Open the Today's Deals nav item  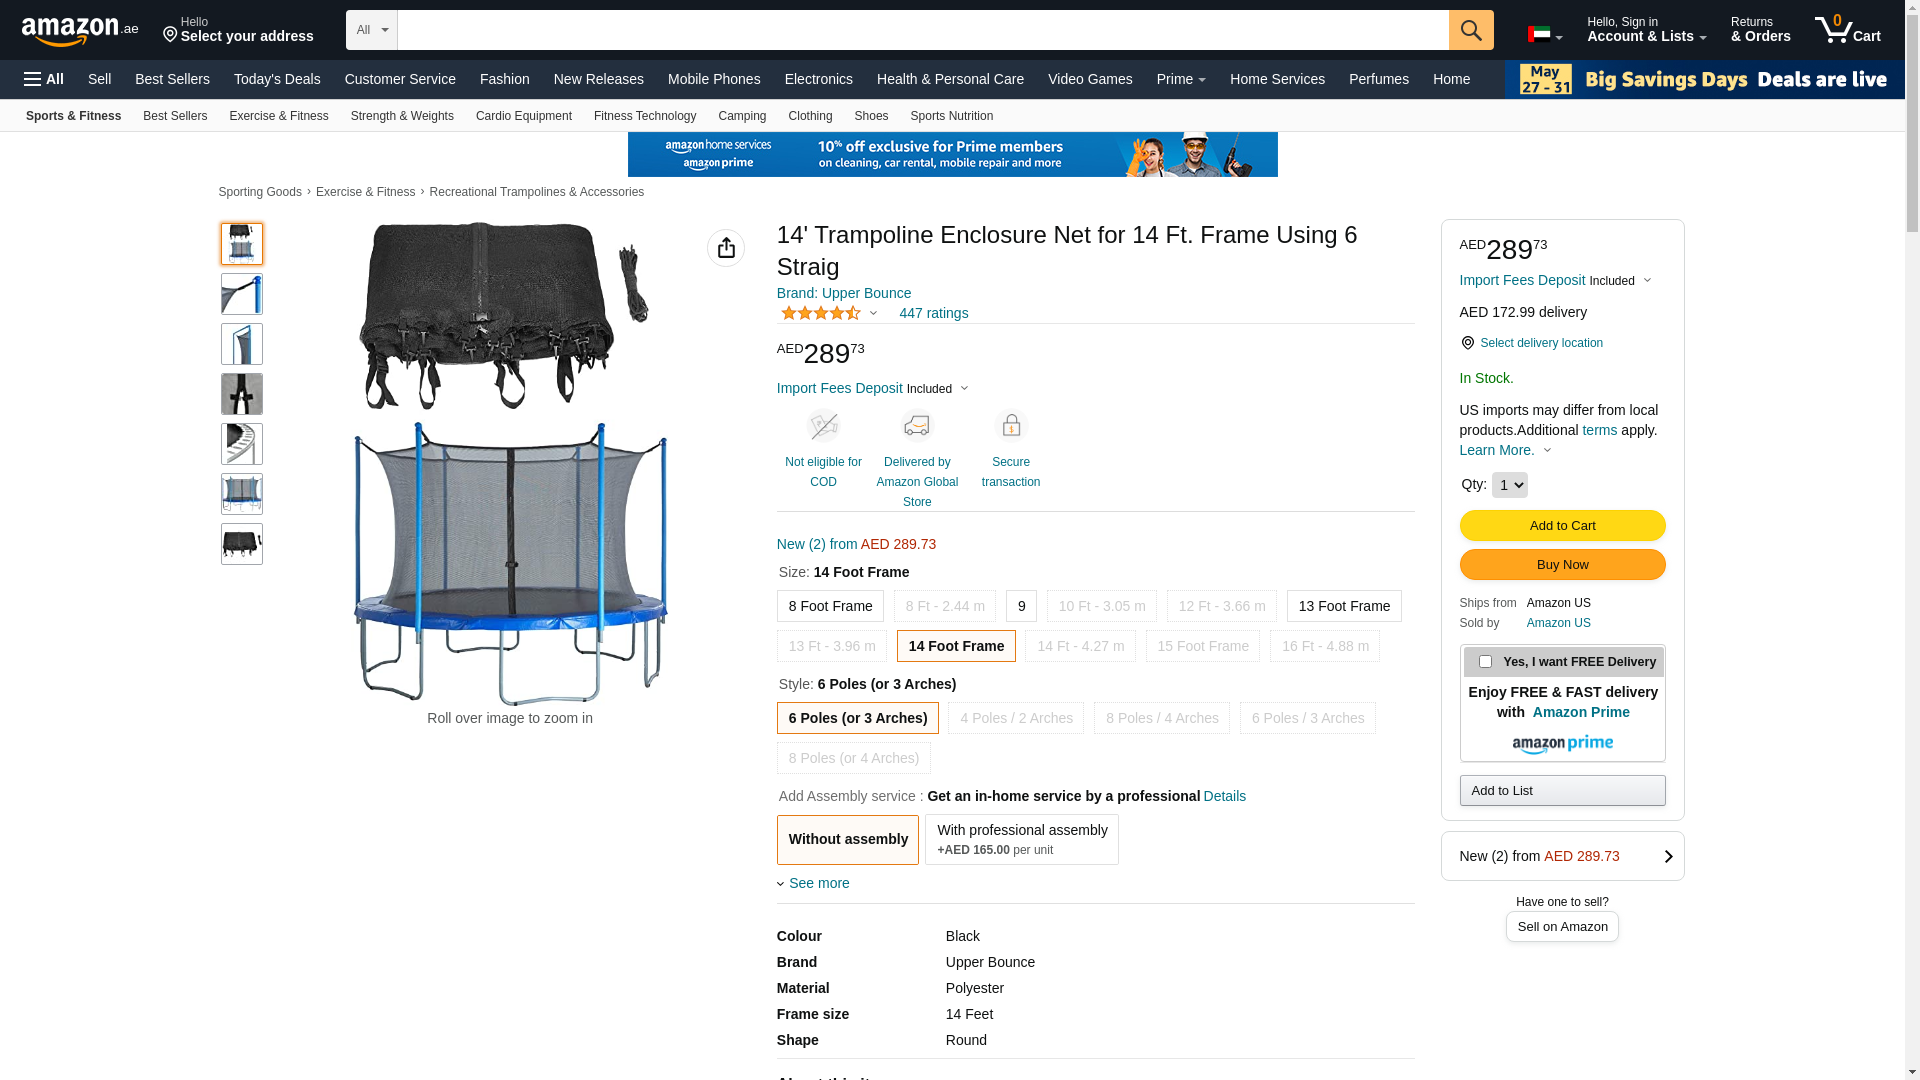pos(277,79)
